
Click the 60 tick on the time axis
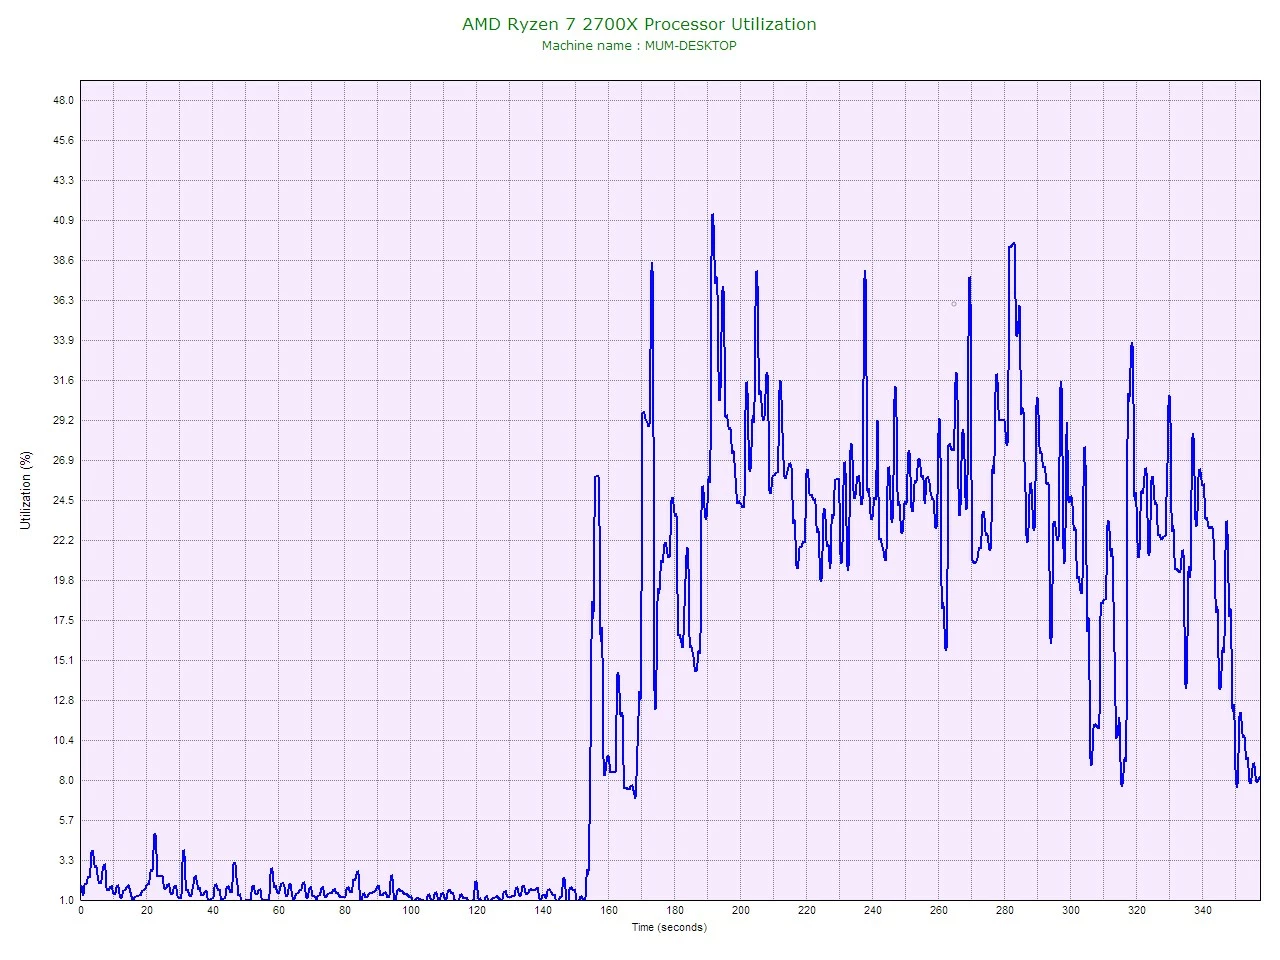tap(279, 910)
